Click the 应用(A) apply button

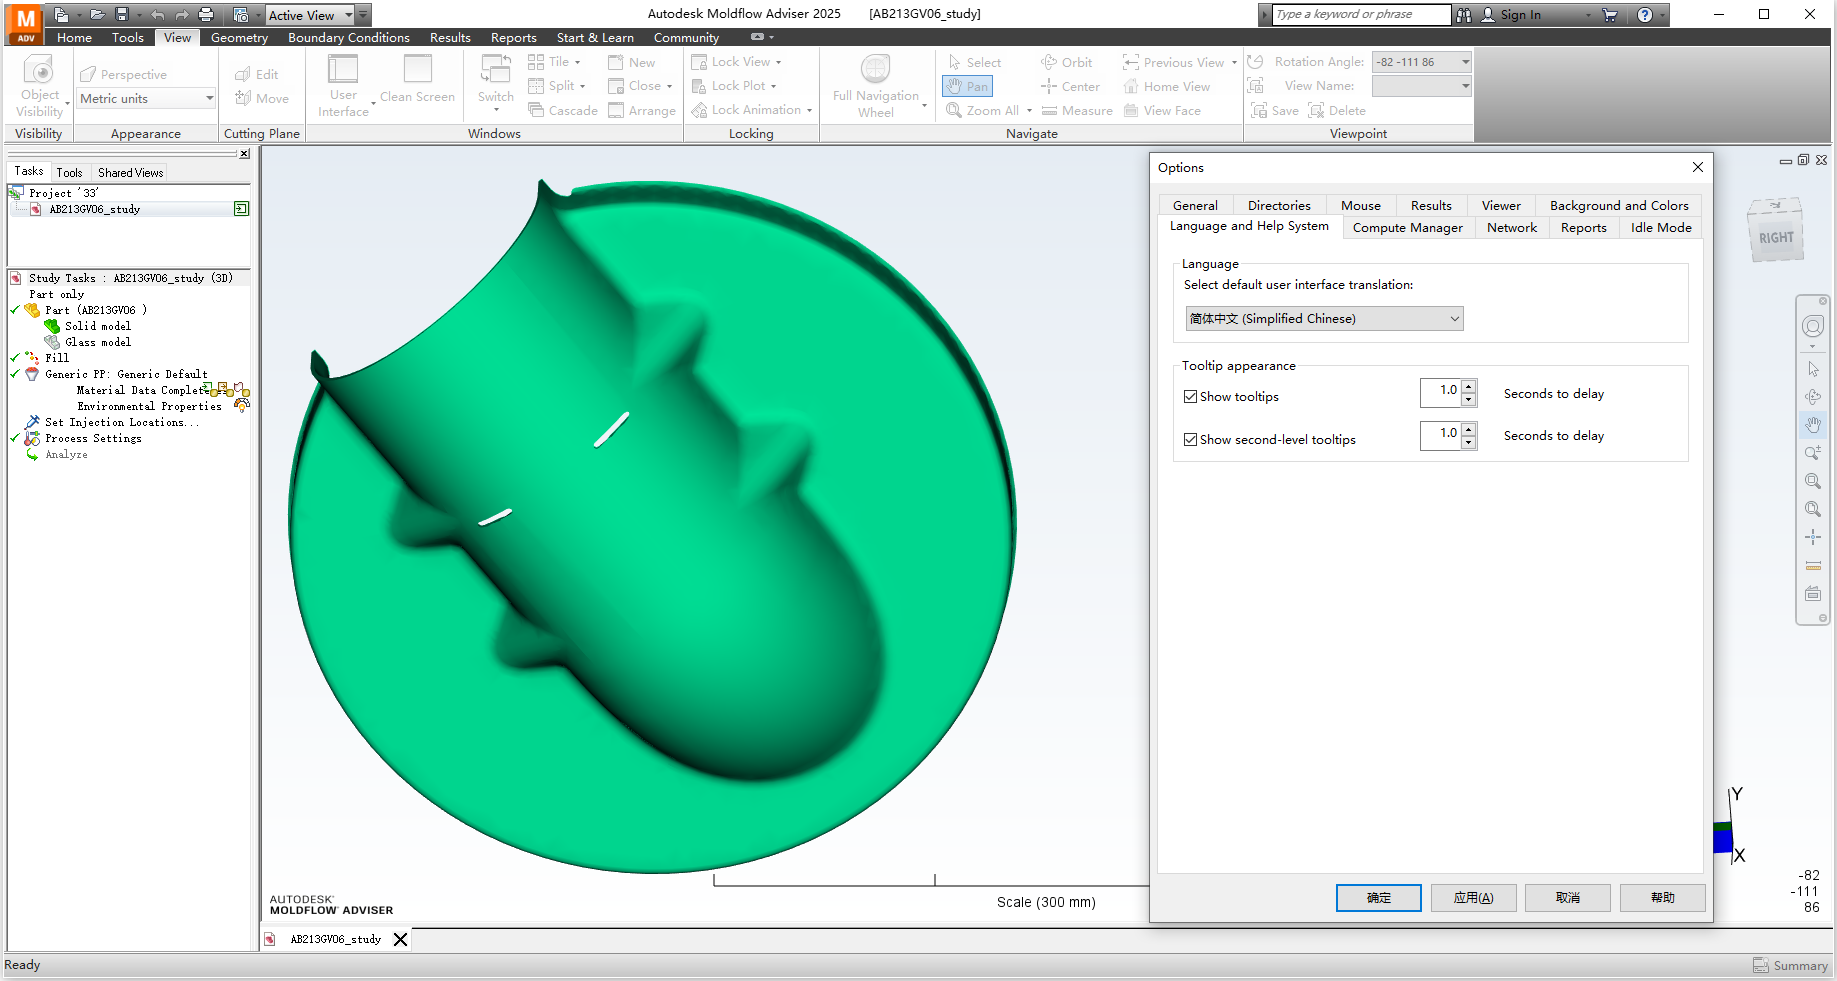coord(1473,898)
